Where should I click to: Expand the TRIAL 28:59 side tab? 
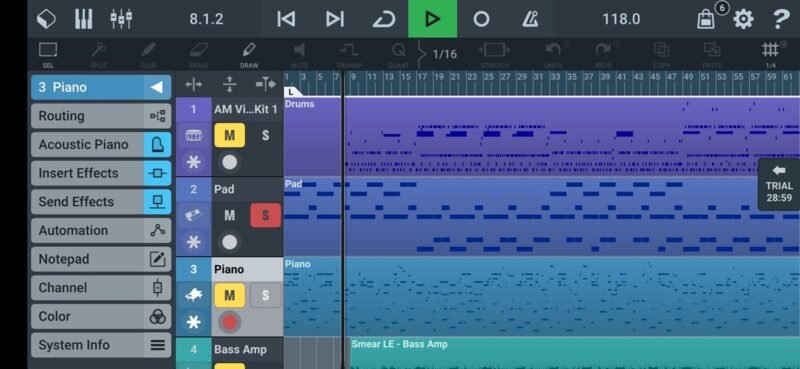(x=779, y=184)
